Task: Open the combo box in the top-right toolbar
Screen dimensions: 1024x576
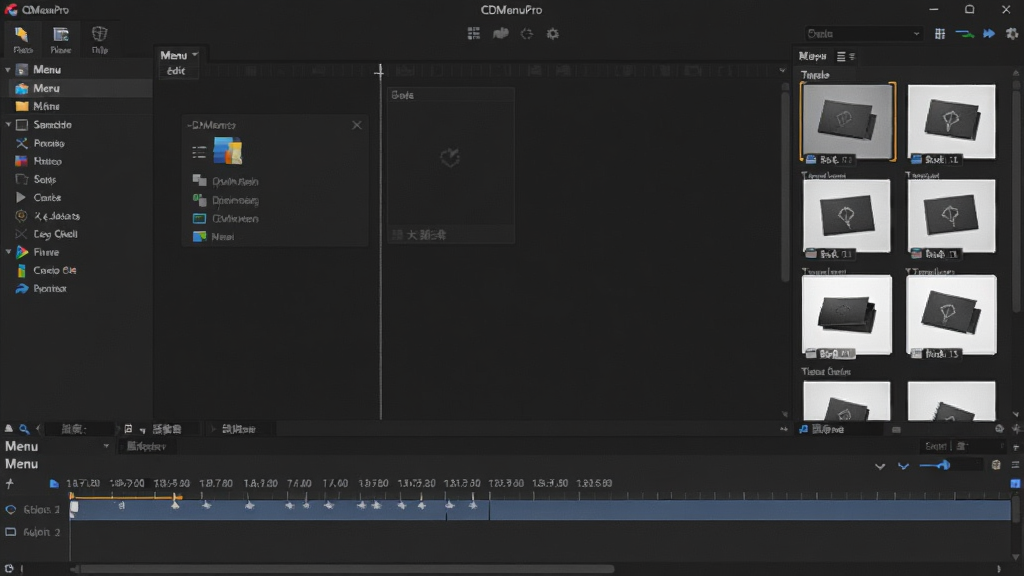Action: point(863,33)
